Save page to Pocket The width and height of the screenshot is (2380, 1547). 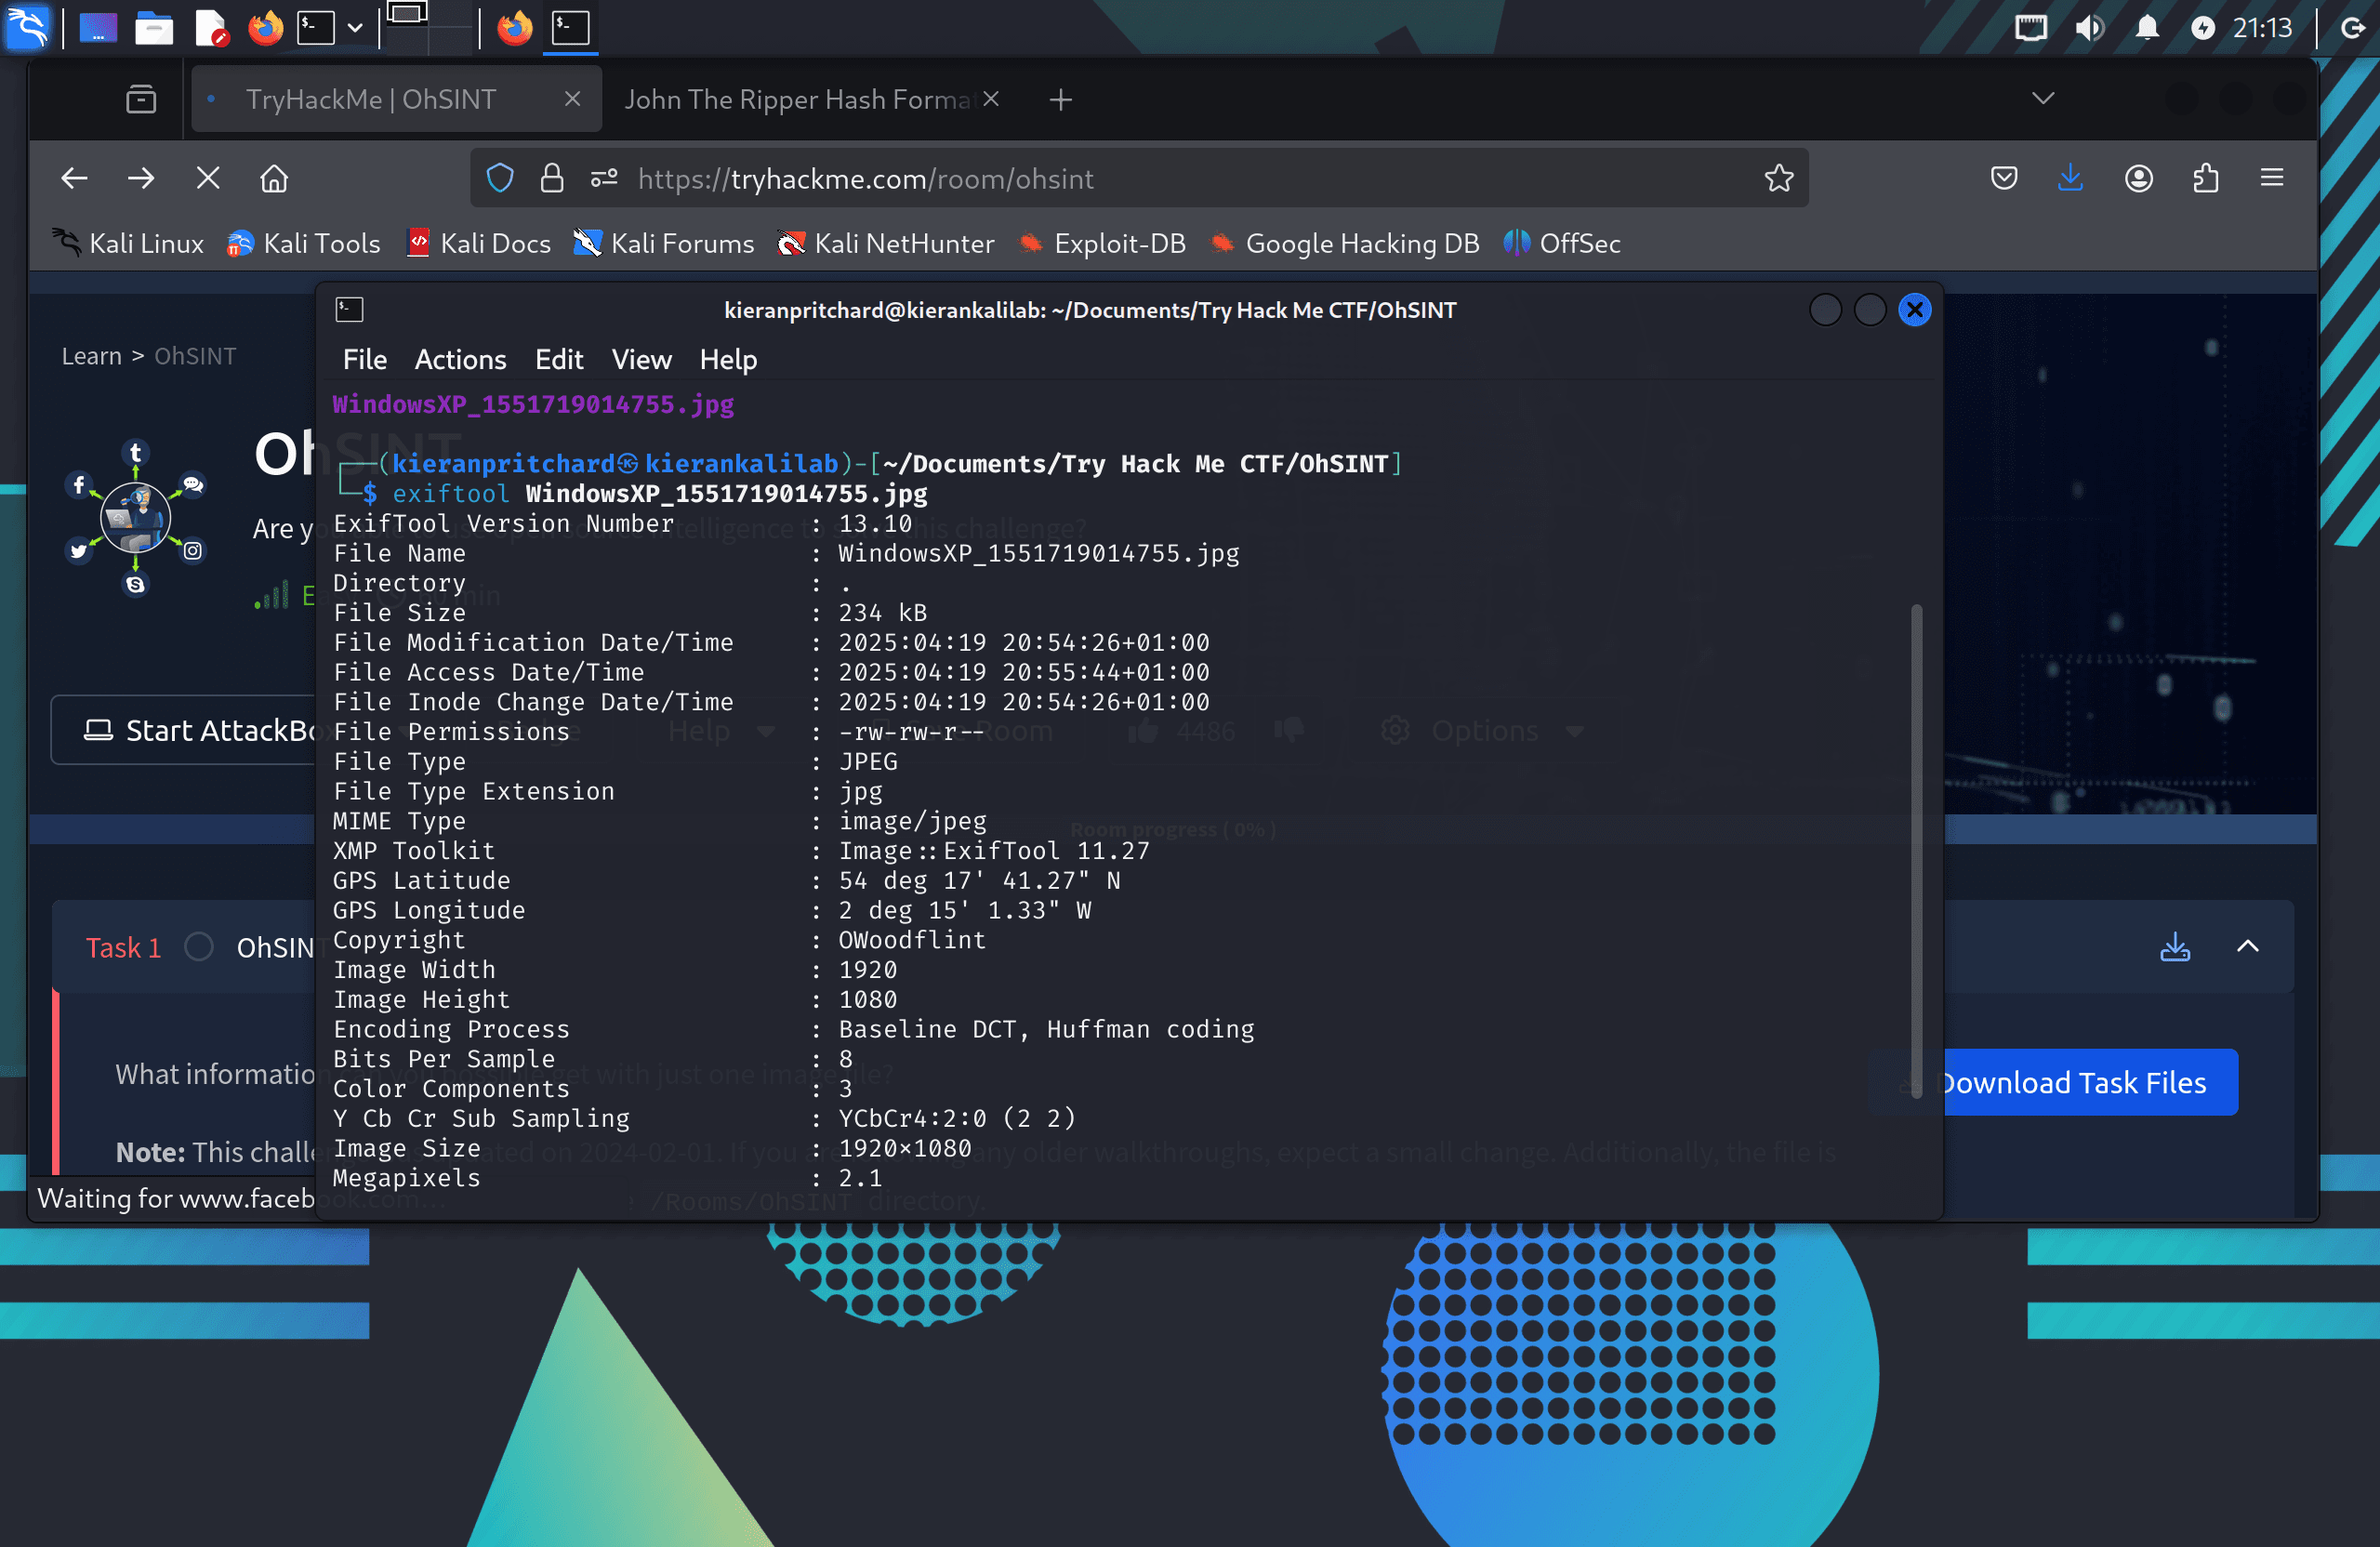click(2004, 178)
